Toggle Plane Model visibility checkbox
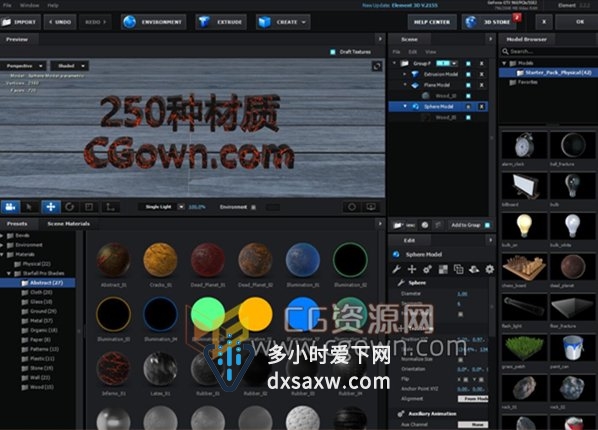Screen dimensions: 598x430 pos(468,85)
